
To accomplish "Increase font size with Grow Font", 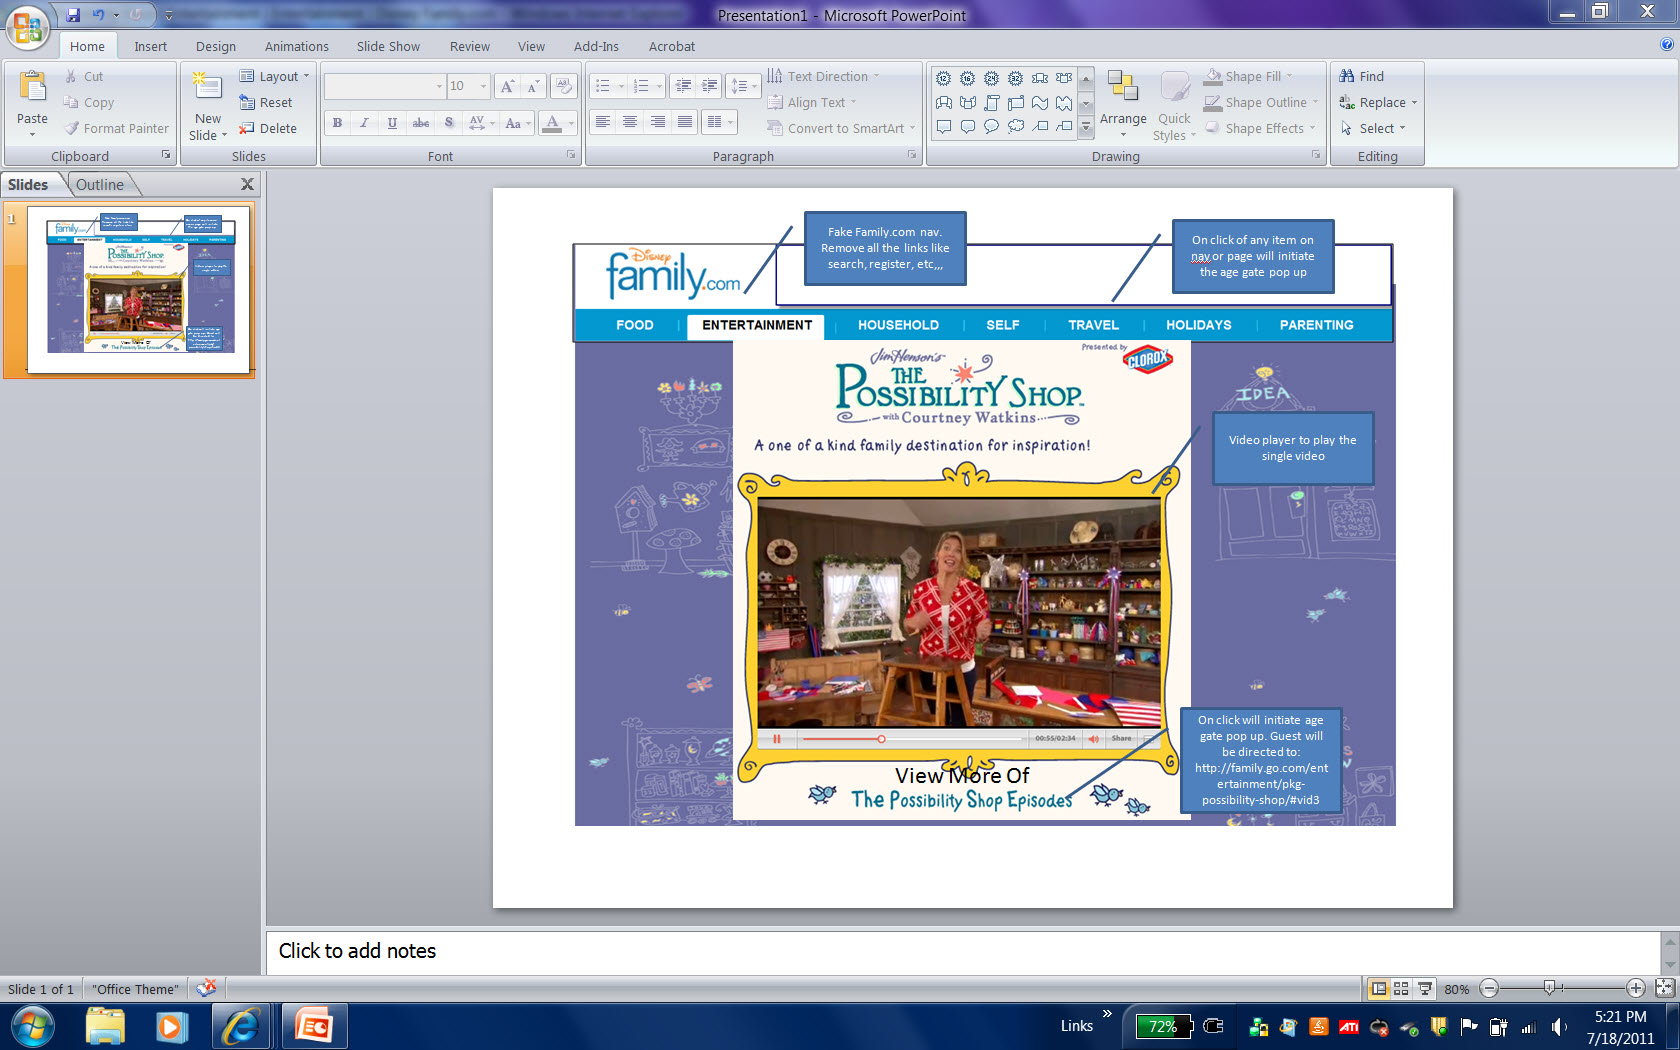I will [507, 86].
